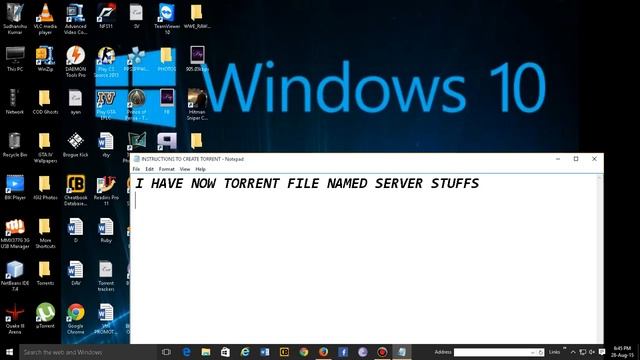Click the Address bar refresh button
Screen dimensions: 640x360
point(541,352)
